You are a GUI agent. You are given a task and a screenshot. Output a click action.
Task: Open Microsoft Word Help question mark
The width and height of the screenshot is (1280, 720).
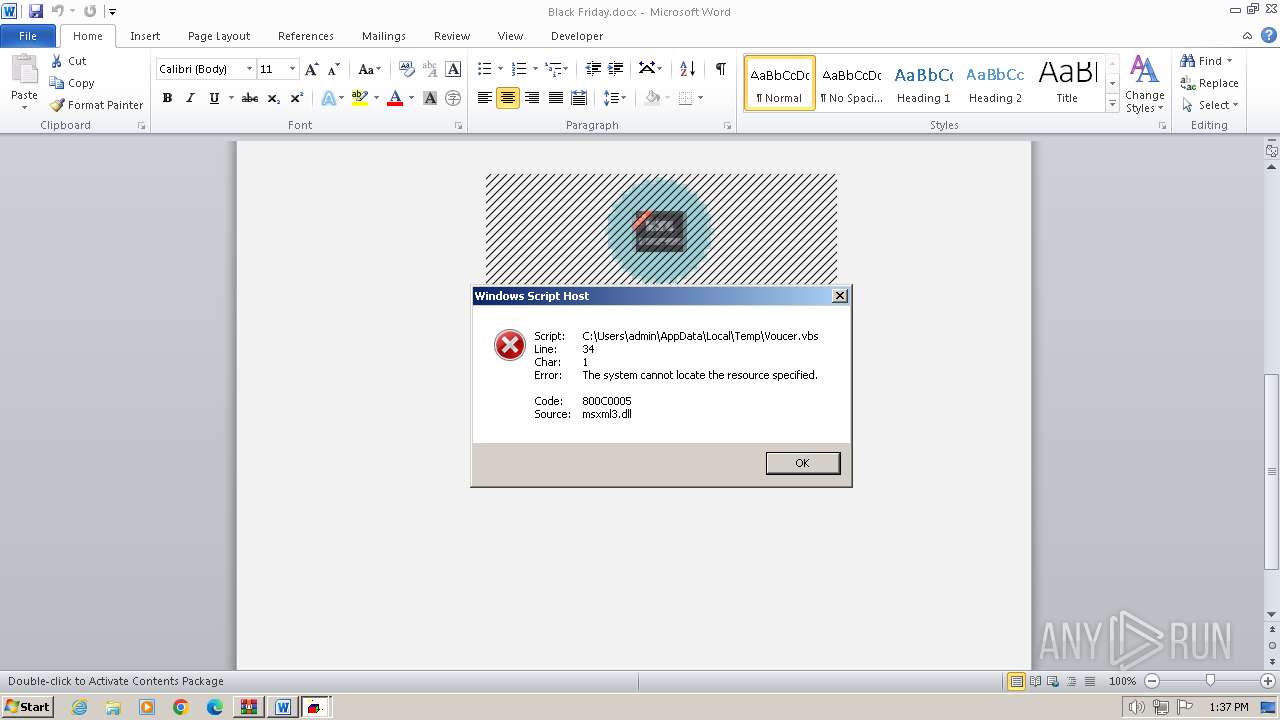(1269, 35)
